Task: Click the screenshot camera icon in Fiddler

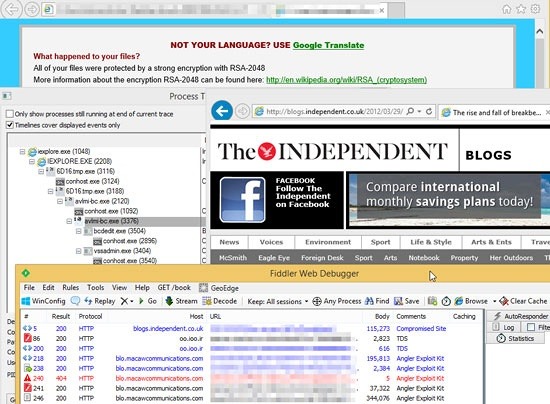Action: tap(432, 301)
